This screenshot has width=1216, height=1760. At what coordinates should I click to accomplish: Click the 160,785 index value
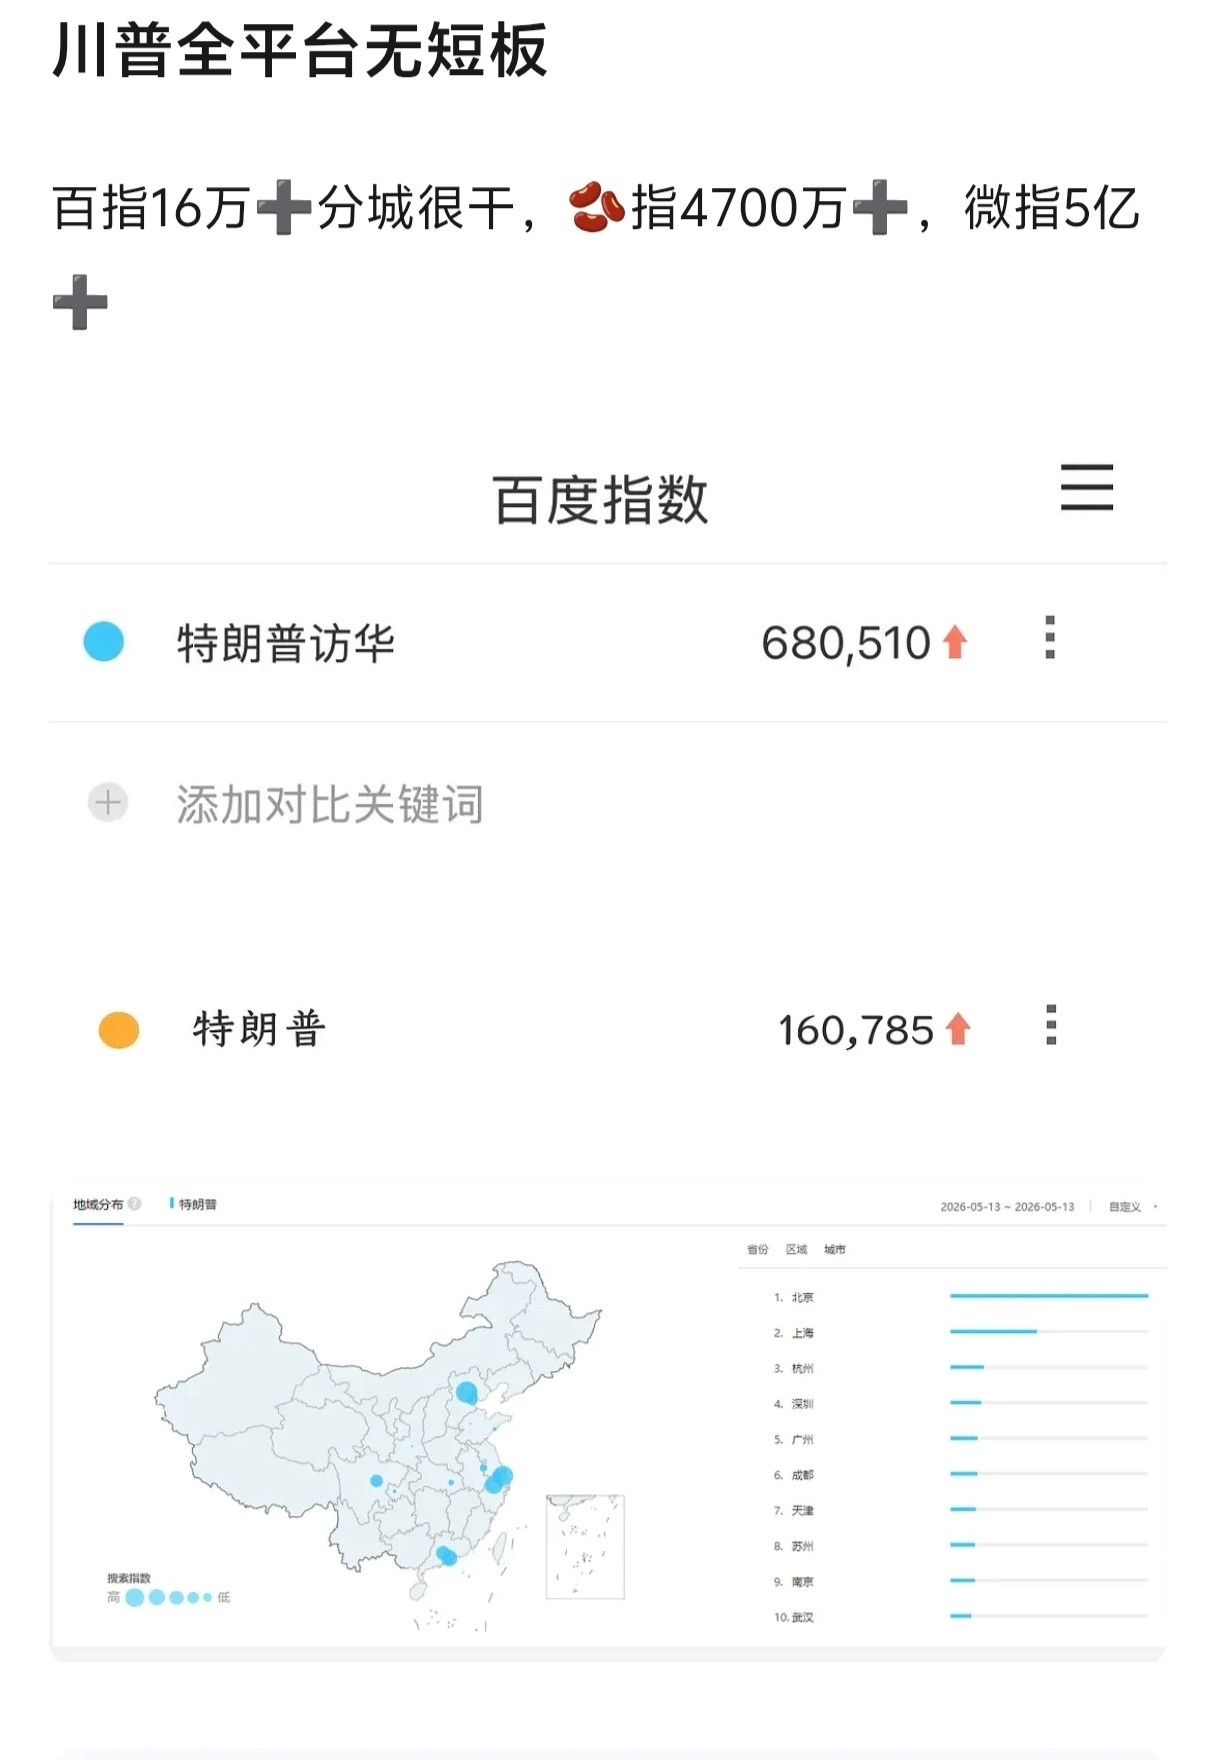[856, 1029]
